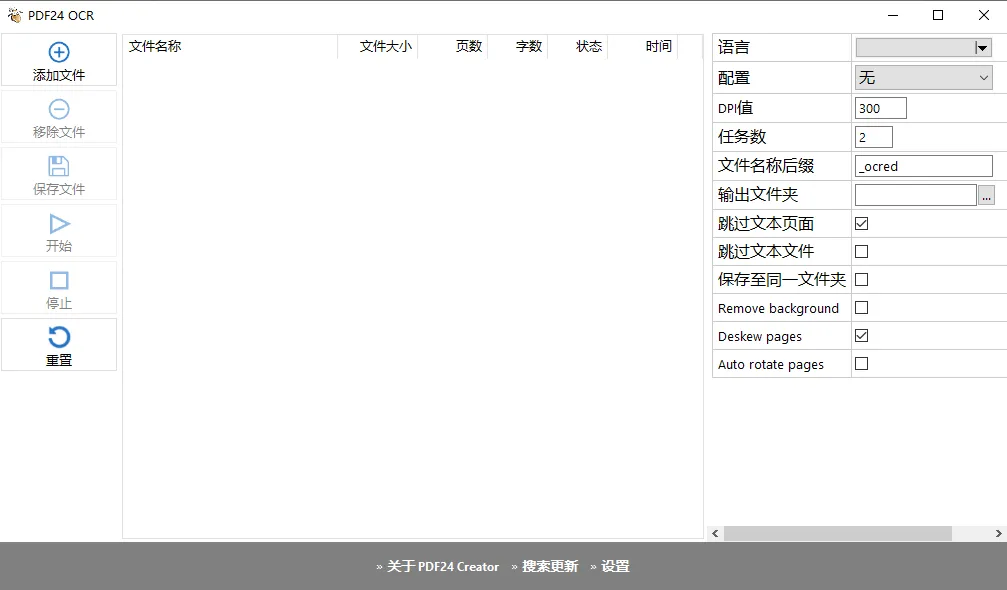Reset the list with the 重置 icon
Viewport: 1007px width, 590px height.
click(59, 337)
